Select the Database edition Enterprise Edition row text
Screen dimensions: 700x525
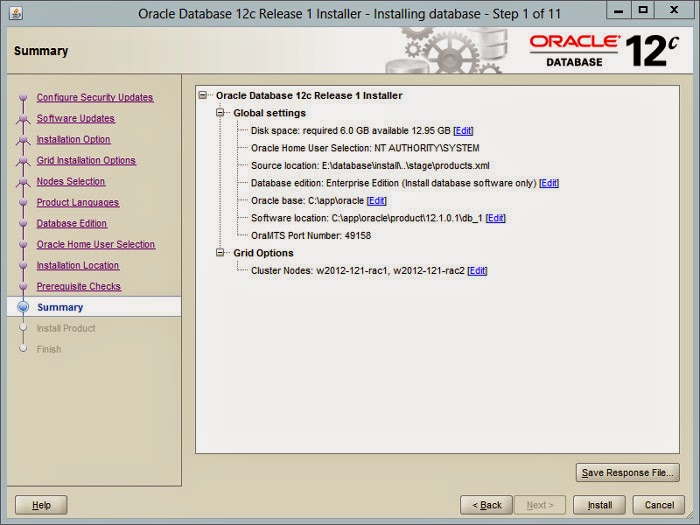pos(393,183)
